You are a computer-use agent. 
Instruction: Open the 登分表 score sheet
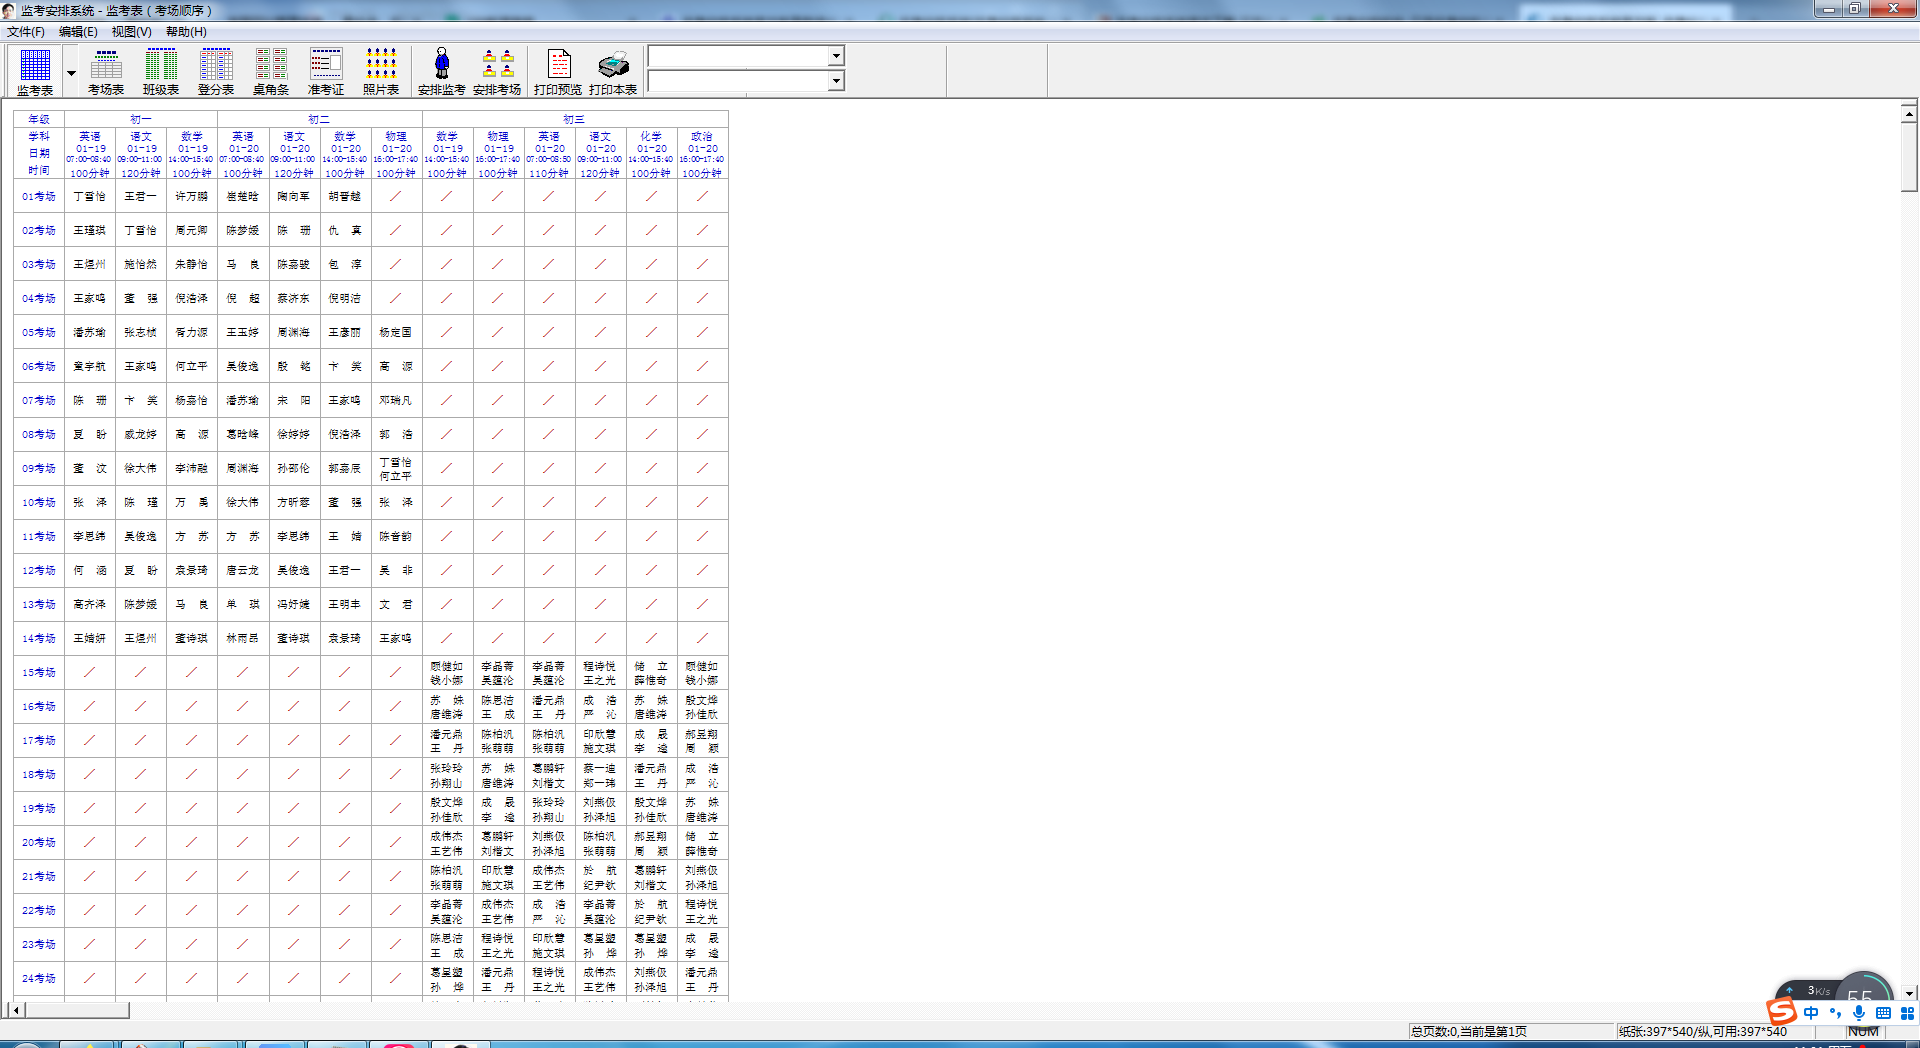(x=216, y=71)
